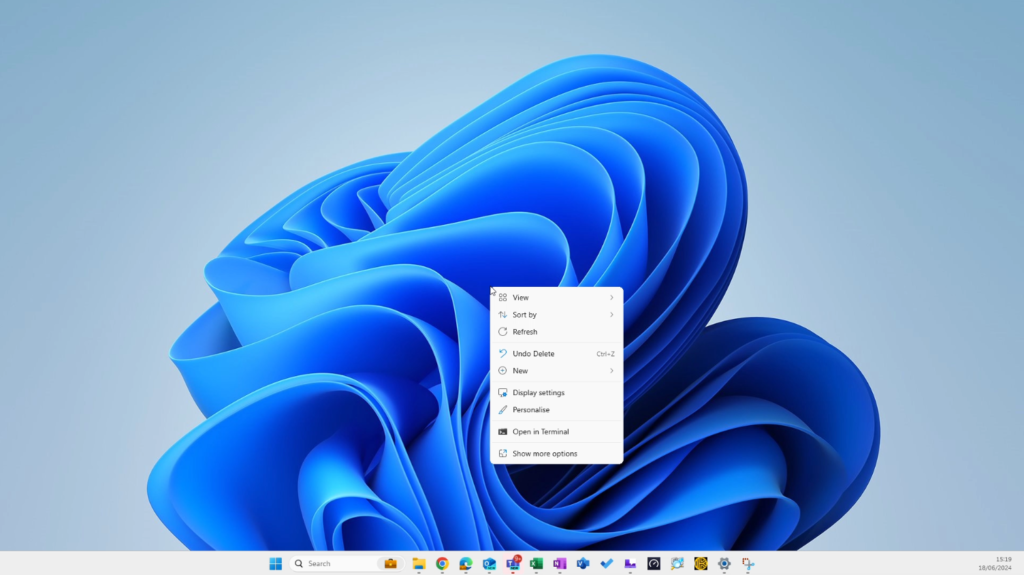Launch OneNote from the taskbar

point(559,563)
